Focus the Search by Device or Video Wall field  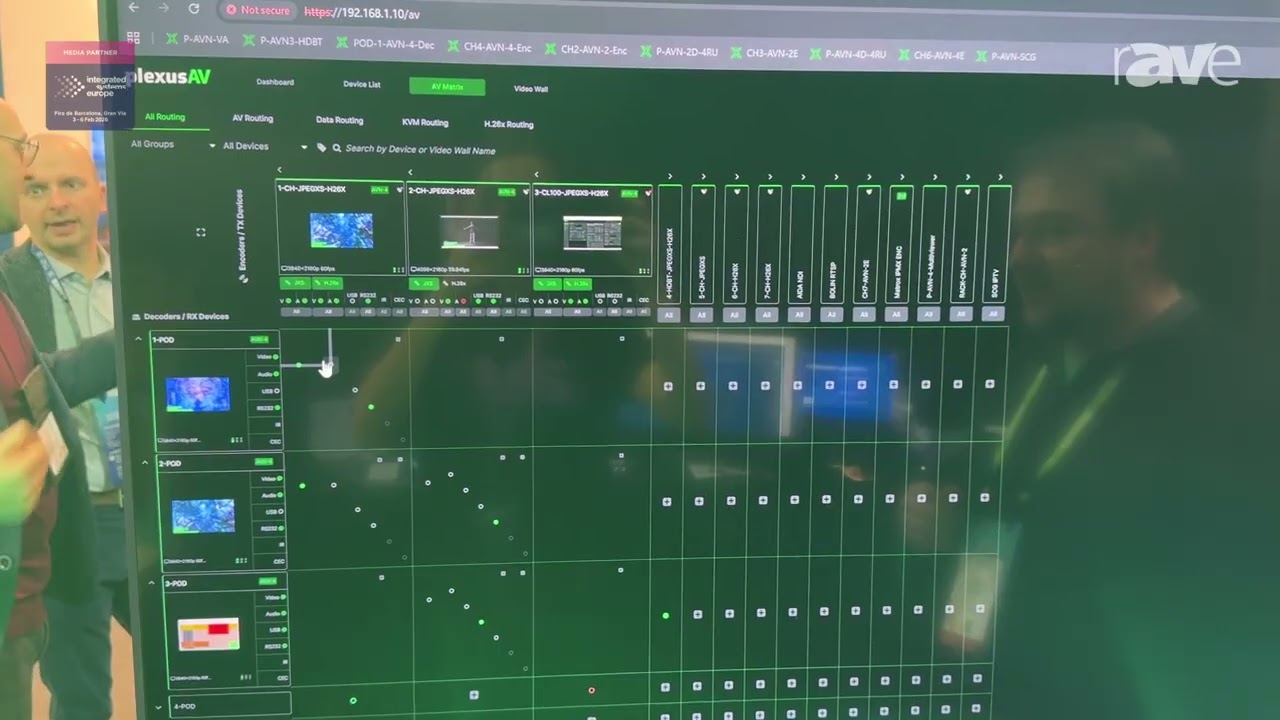[x=420, y=150]
